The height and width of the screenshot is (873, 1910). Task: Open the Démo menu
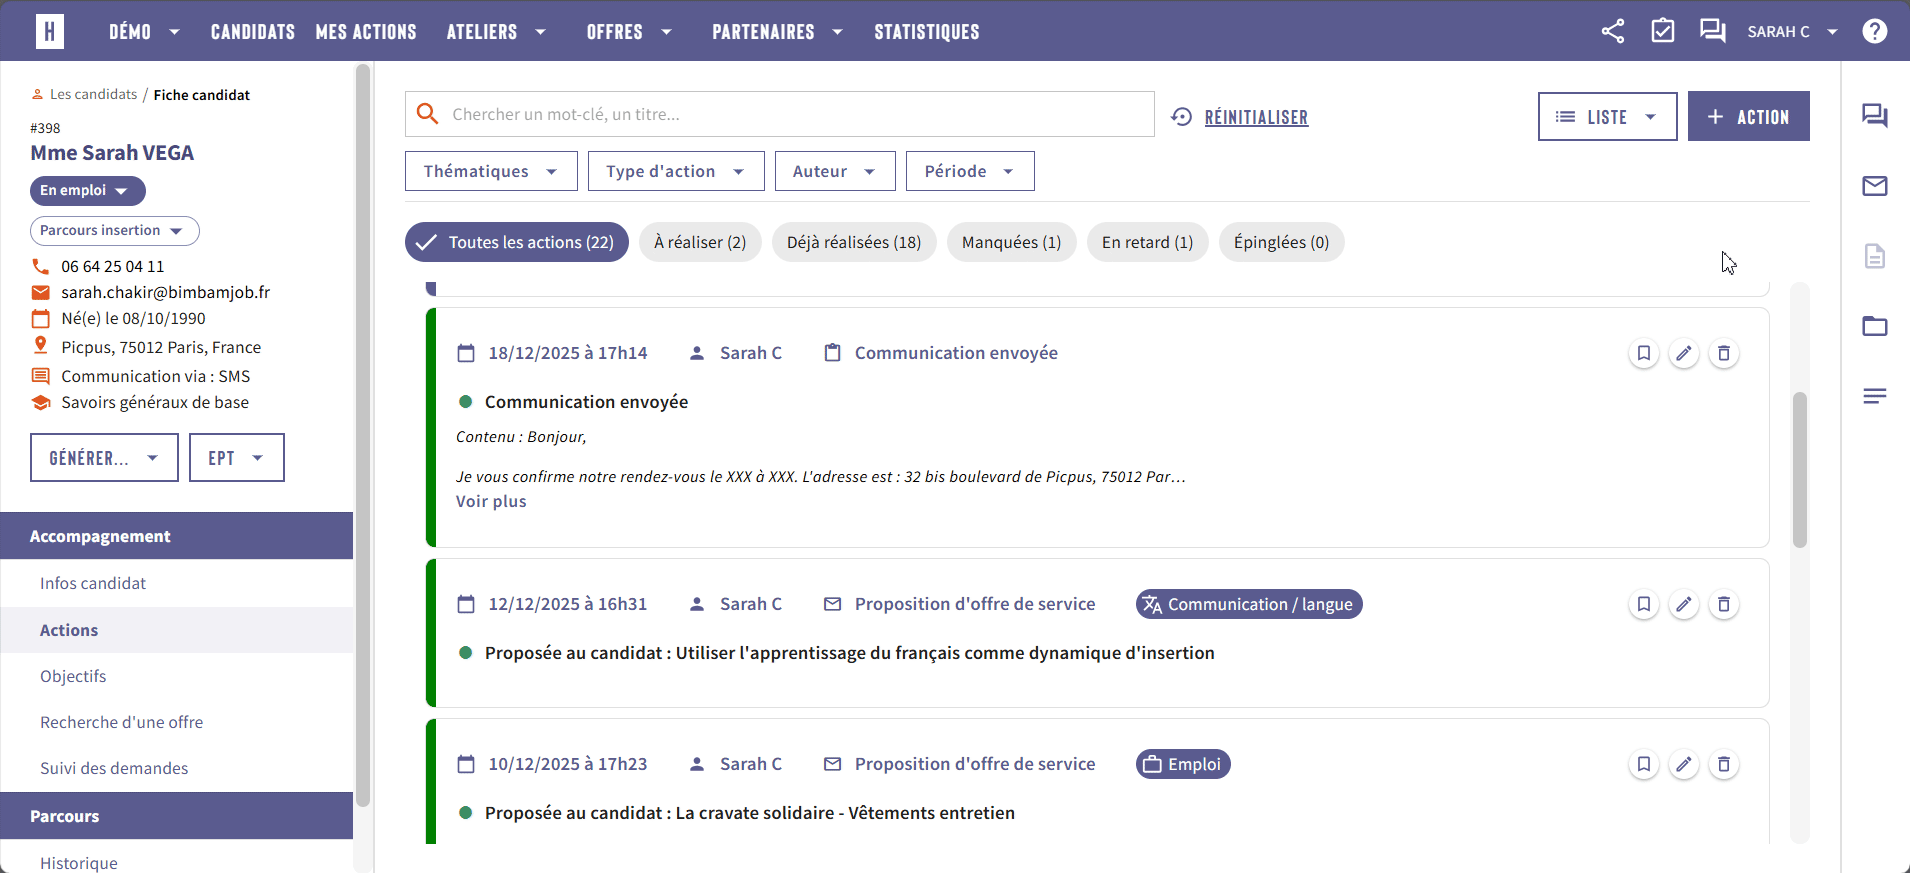[x=144, y=32]
